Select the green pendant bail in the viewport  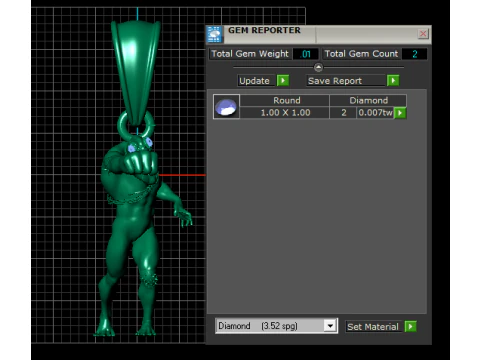point(136,72)
